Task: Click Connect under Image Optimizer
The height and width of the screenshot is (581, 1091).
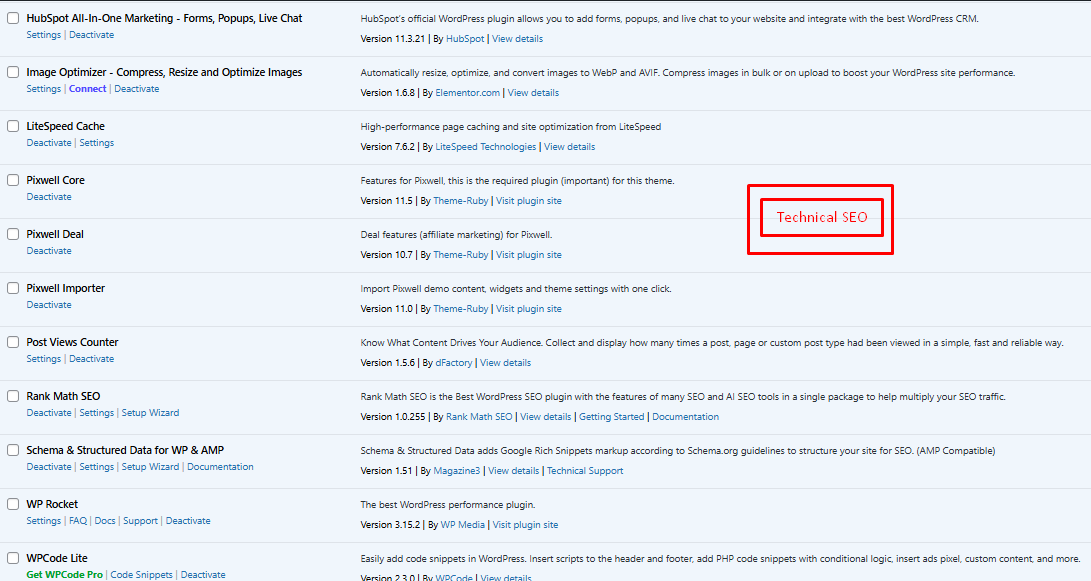Action: click(x=87, y=89)
